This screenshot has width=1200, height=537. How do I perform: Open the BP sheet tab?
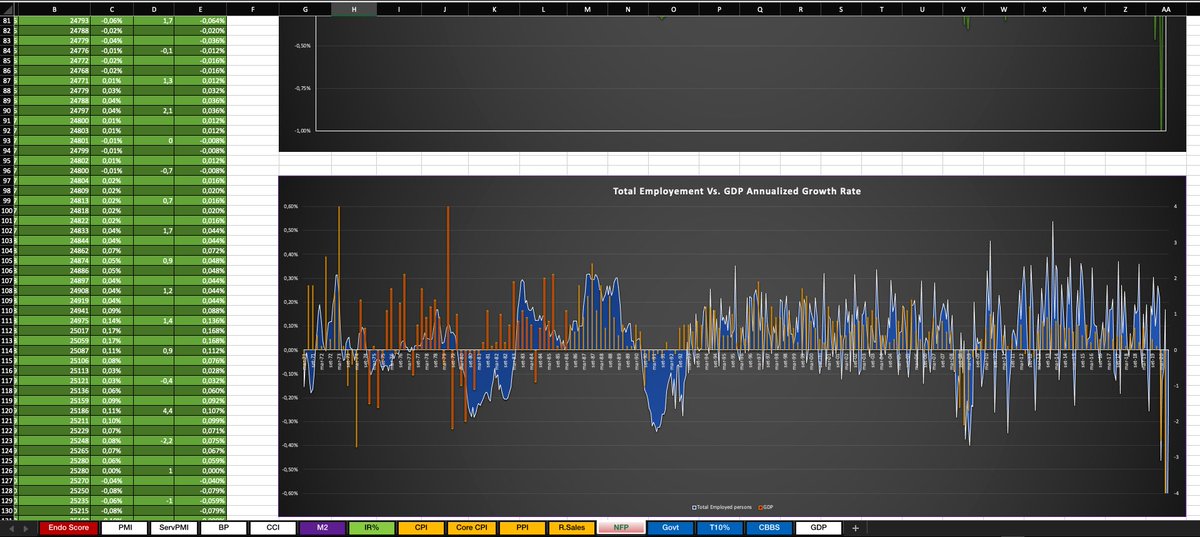[x=222, y=527]
